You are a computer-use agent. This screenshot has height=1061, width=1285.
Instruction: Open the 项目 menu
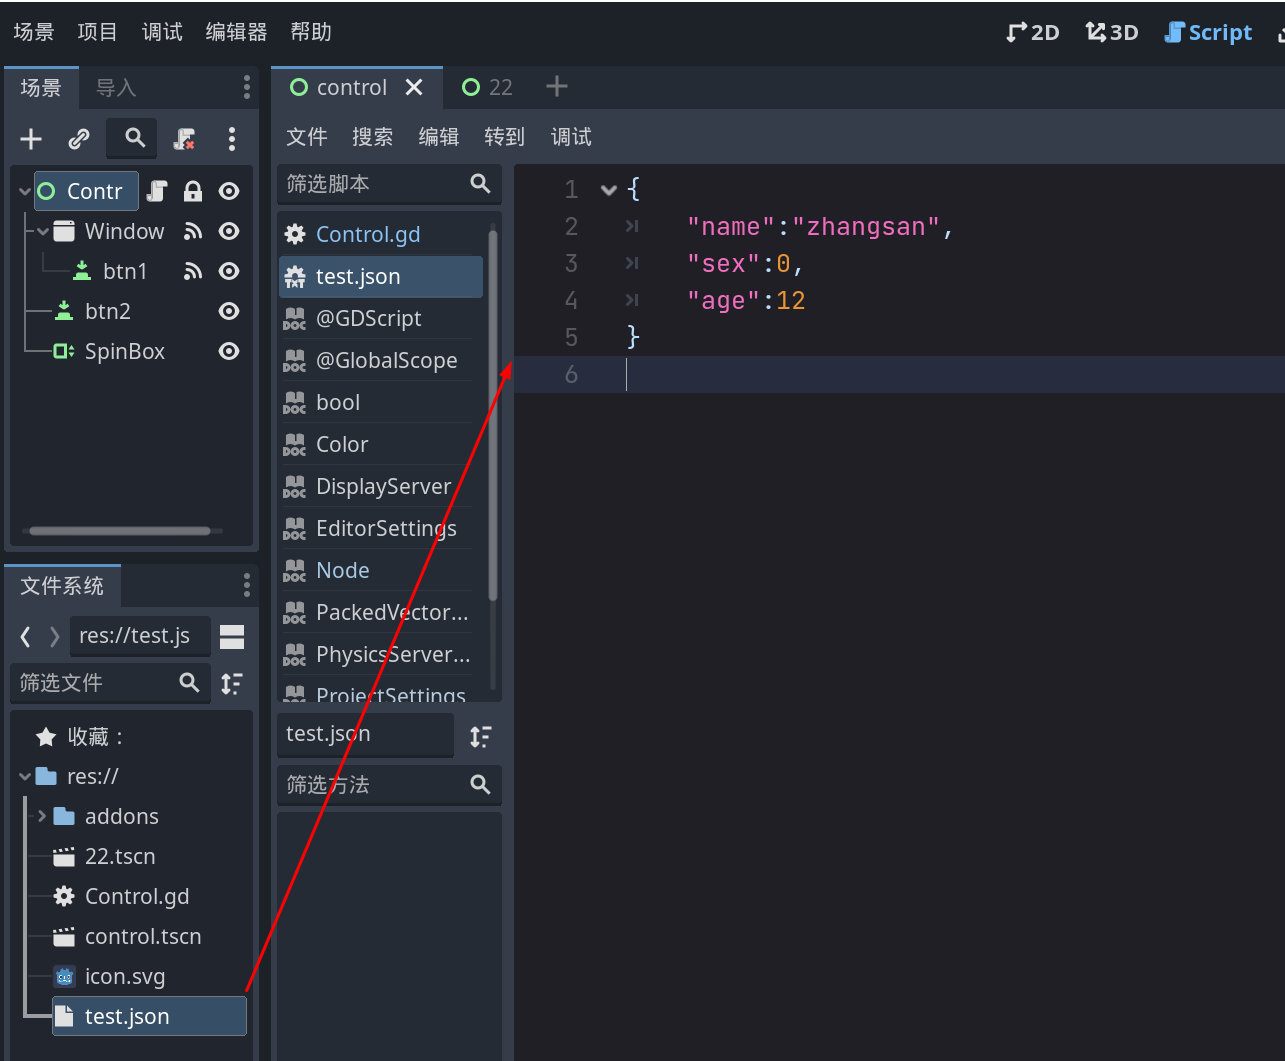point(97,32)
